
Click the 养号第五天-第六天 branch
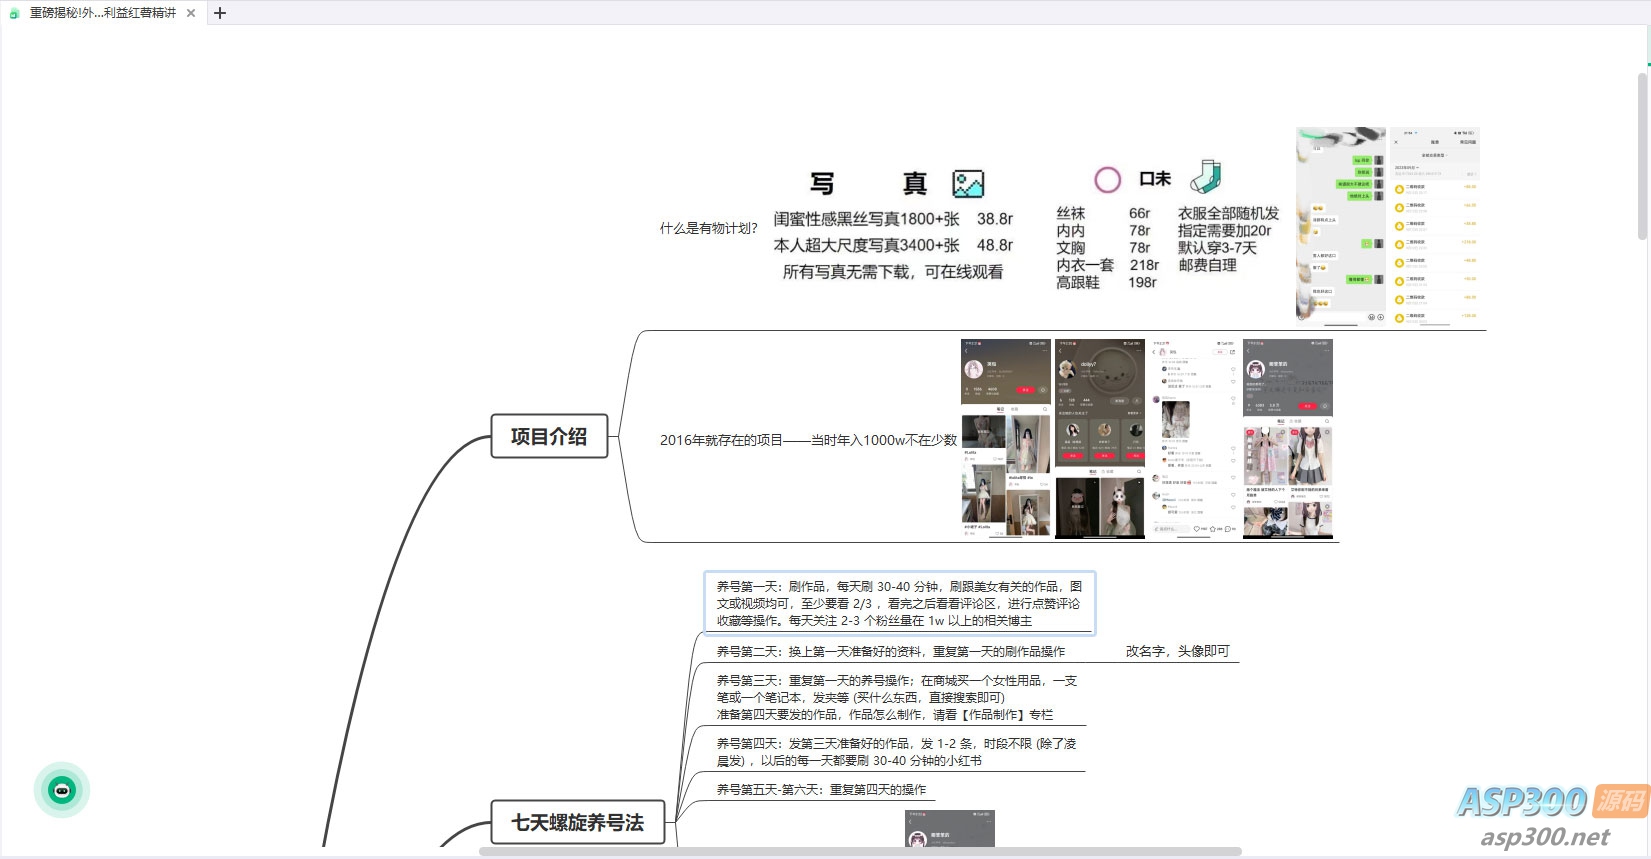(821, 789)
